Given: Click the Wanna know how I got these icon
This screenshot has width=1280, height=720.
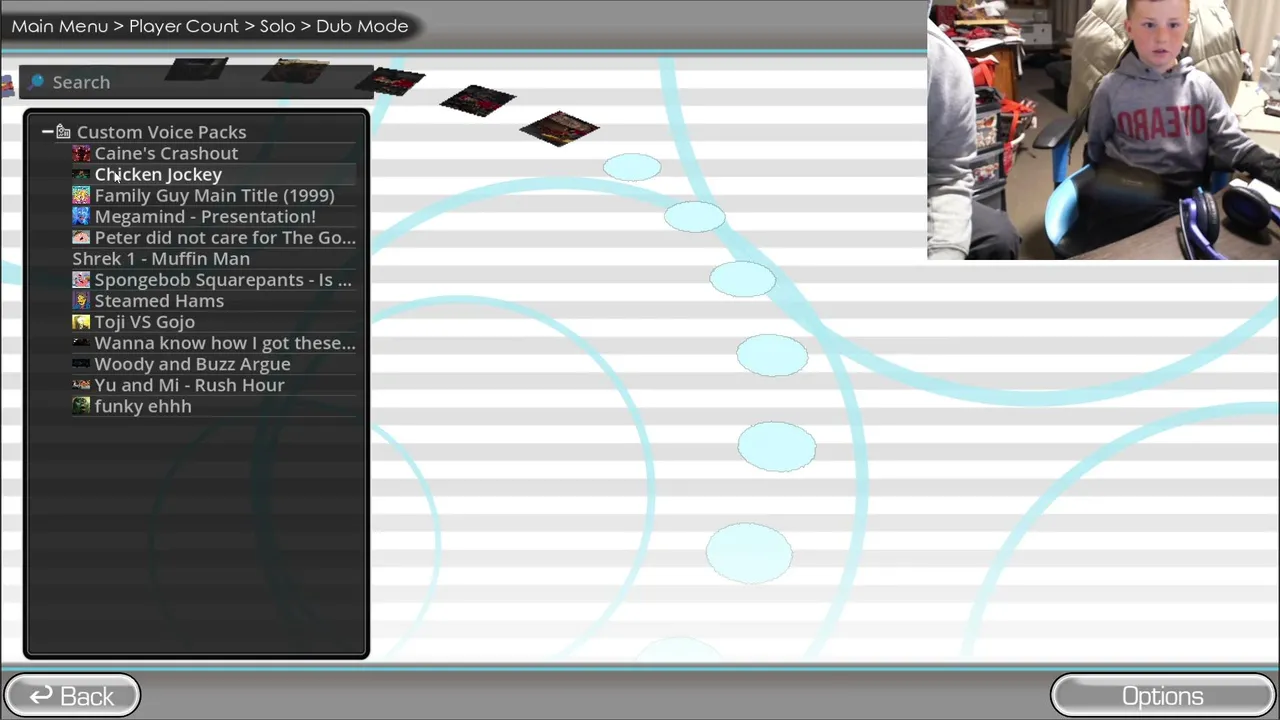Looking at the screenshot, I should (81, 343).
